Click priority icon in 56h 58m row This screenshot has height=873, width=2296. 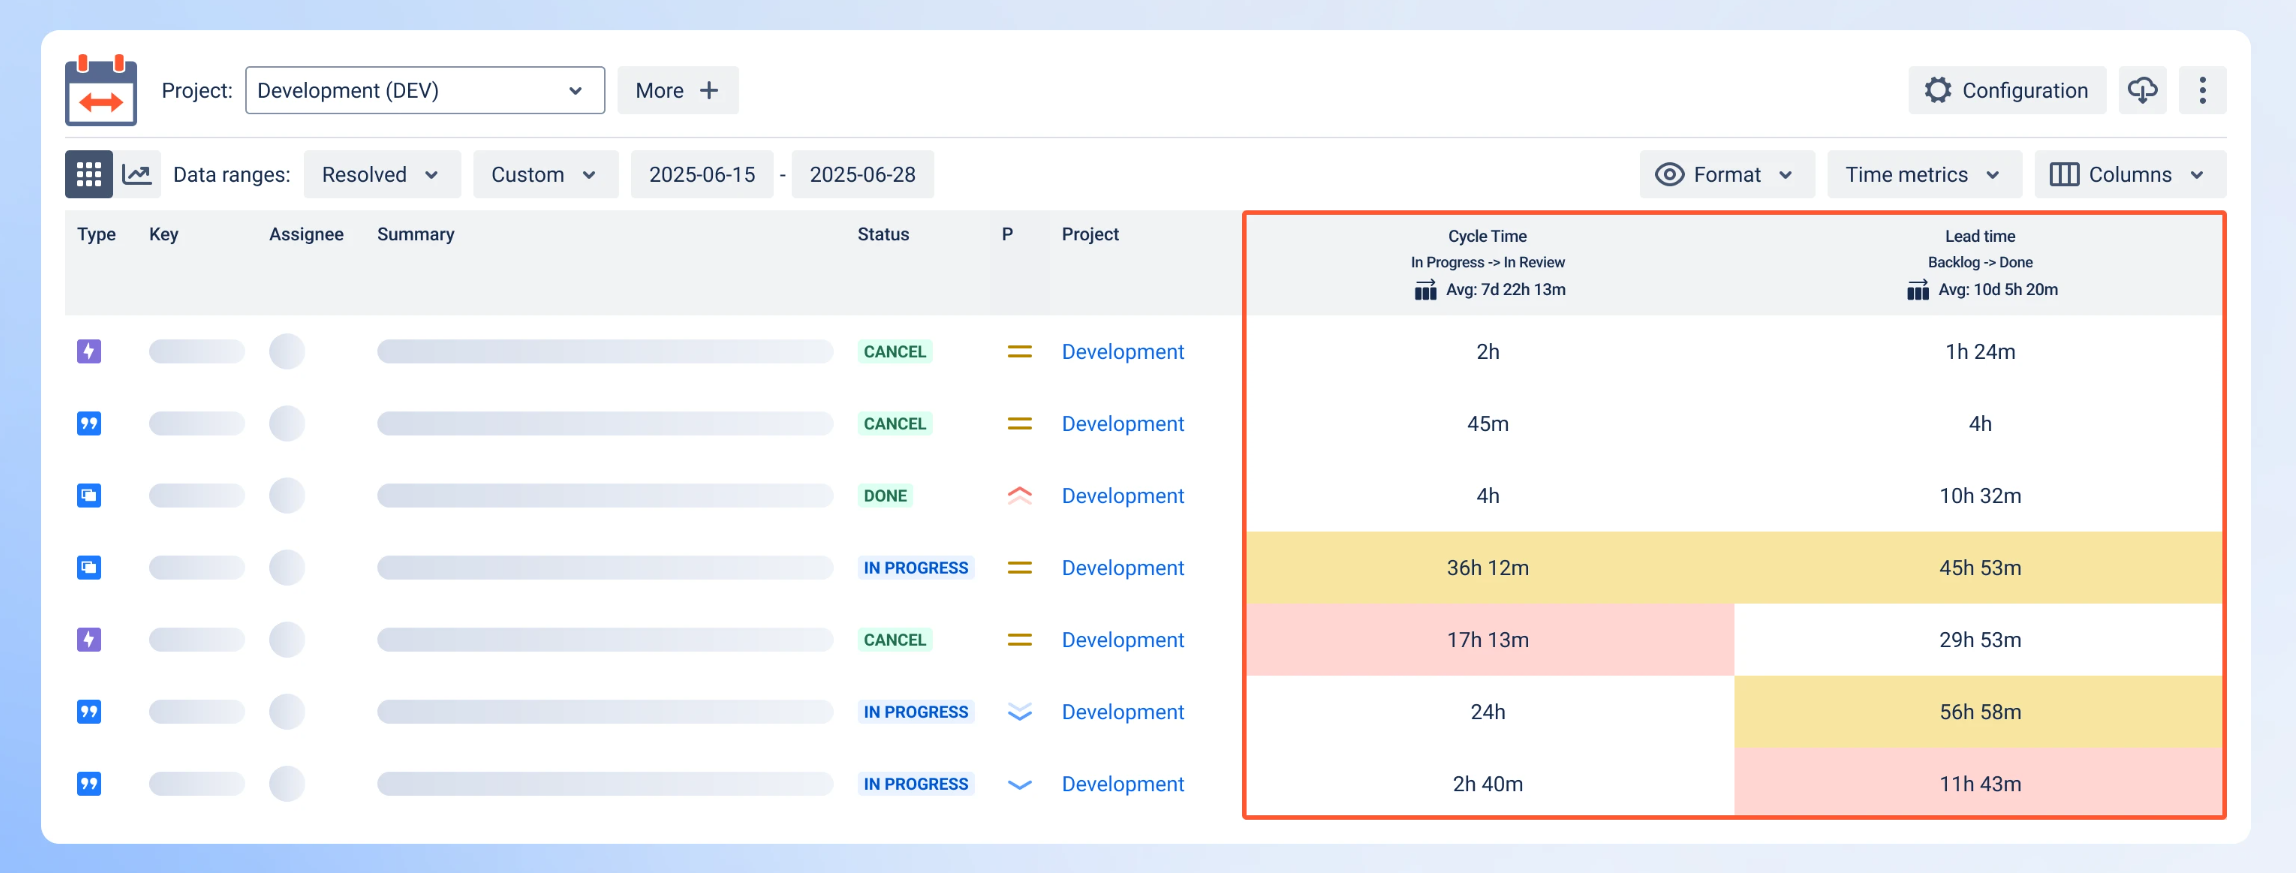(1019, 711)
